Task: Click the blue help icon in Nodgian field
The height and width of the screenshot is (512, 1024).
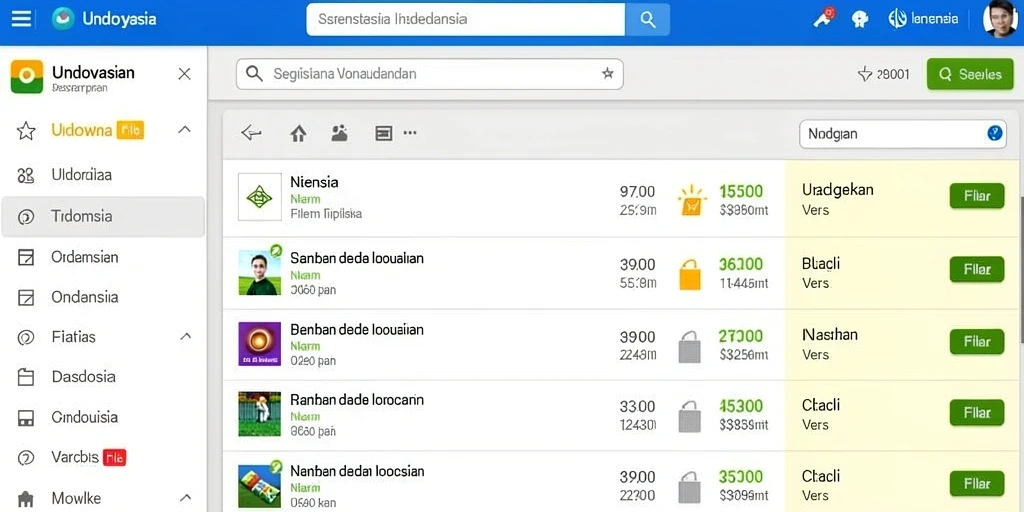Action: coord(995,133)
